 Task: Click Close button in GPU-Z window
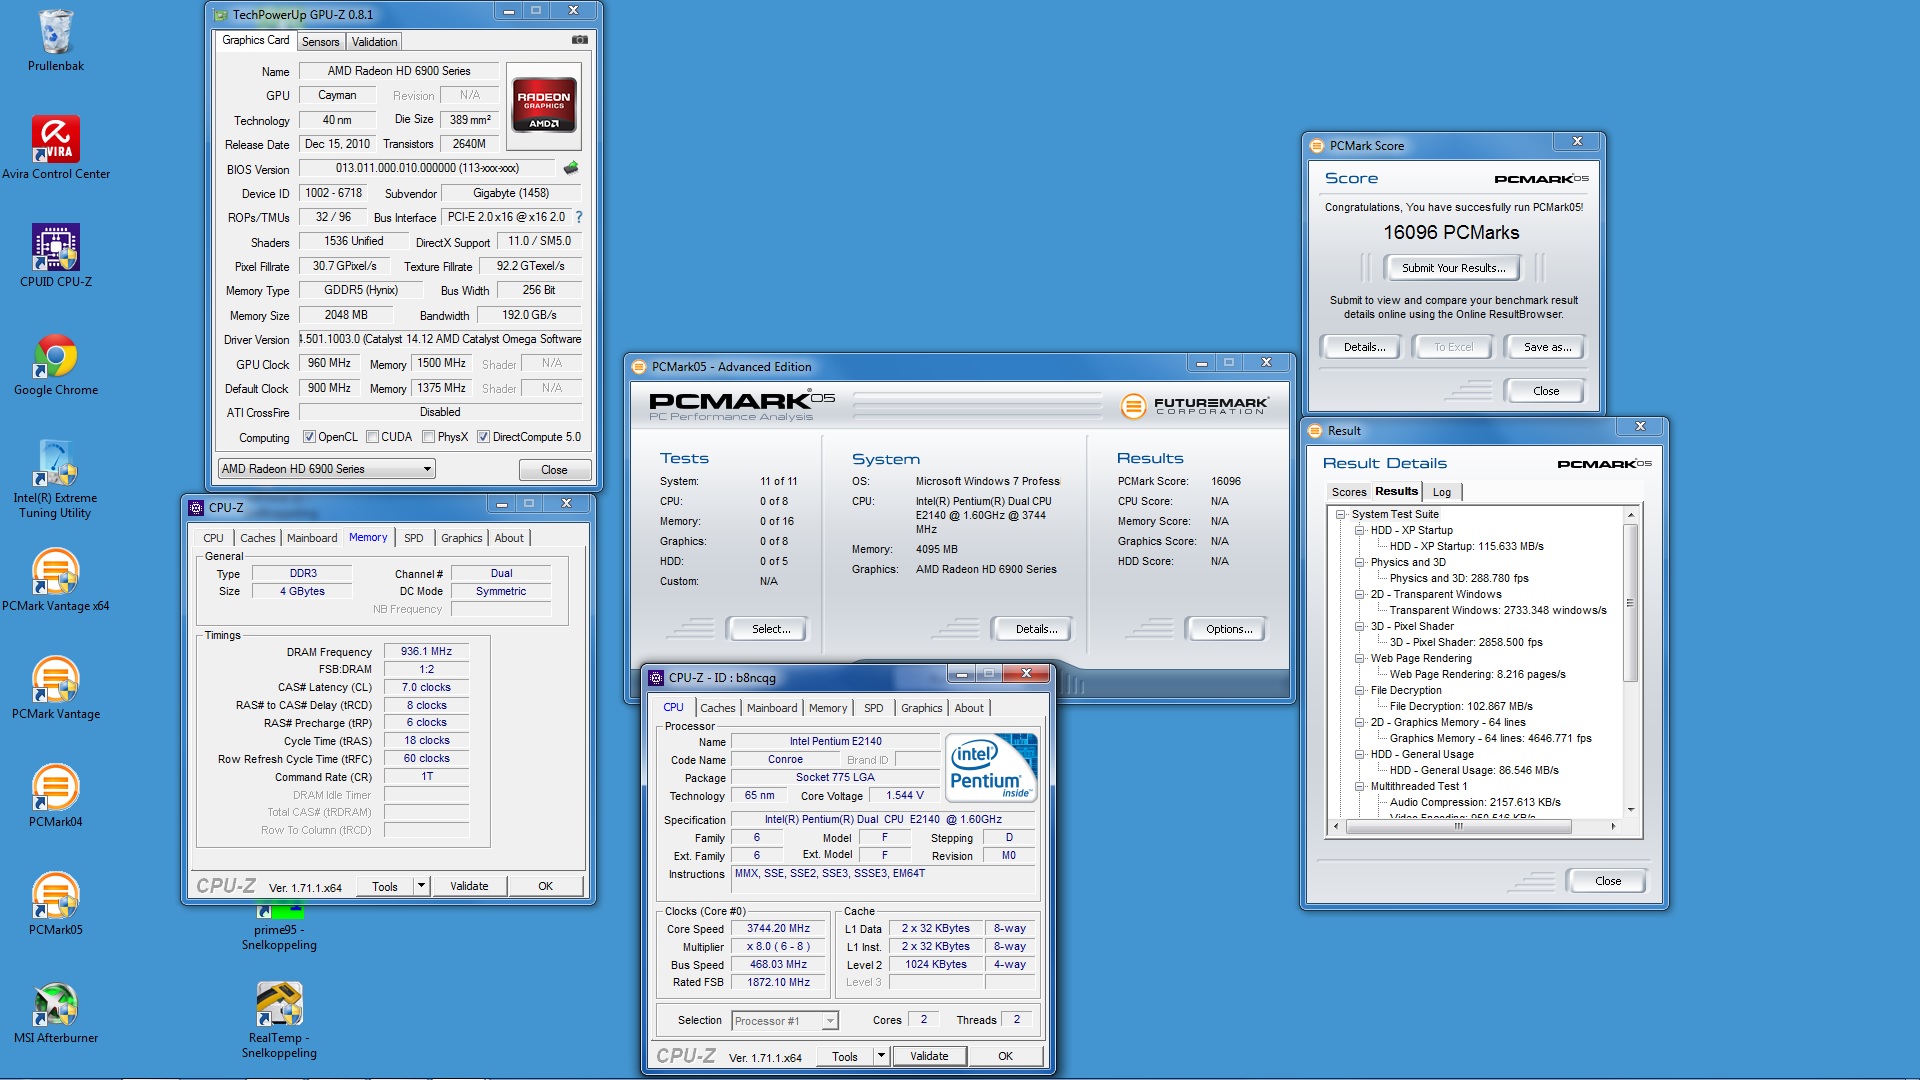[554, 470]
